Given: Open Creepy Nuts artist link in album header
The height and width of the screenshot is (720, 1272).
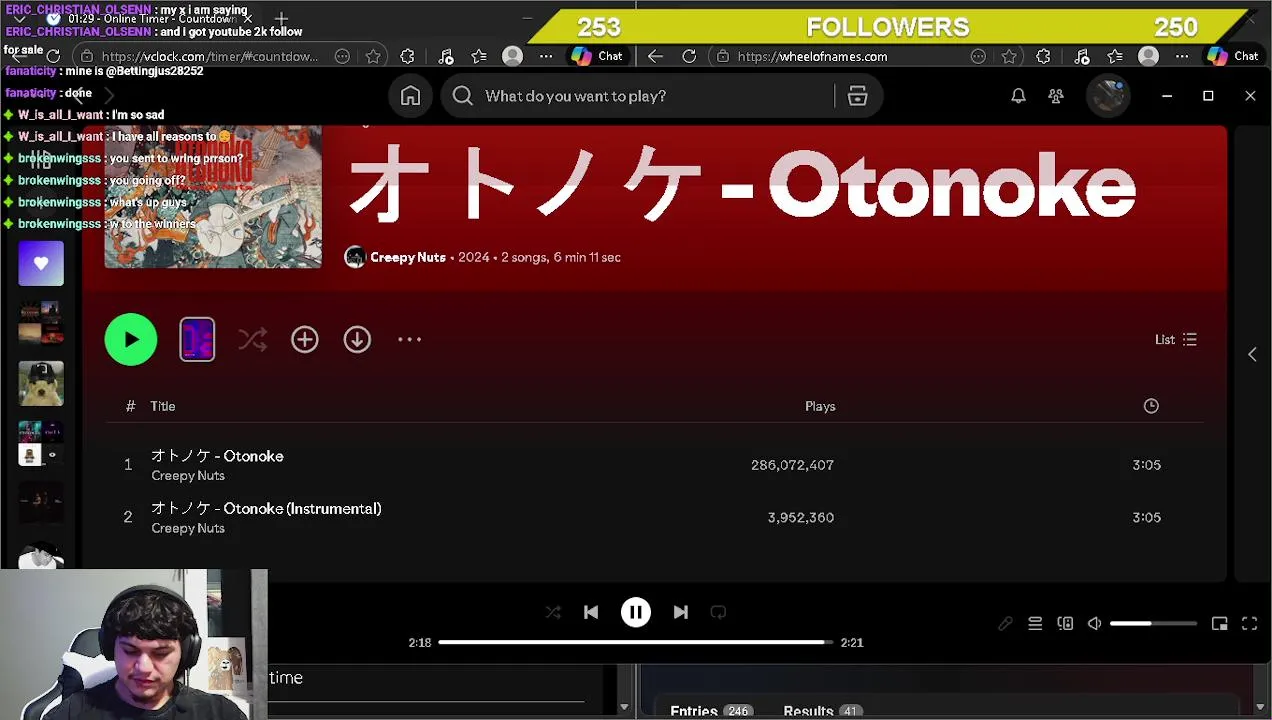Looking at the screenshot, I should point(408,257).
